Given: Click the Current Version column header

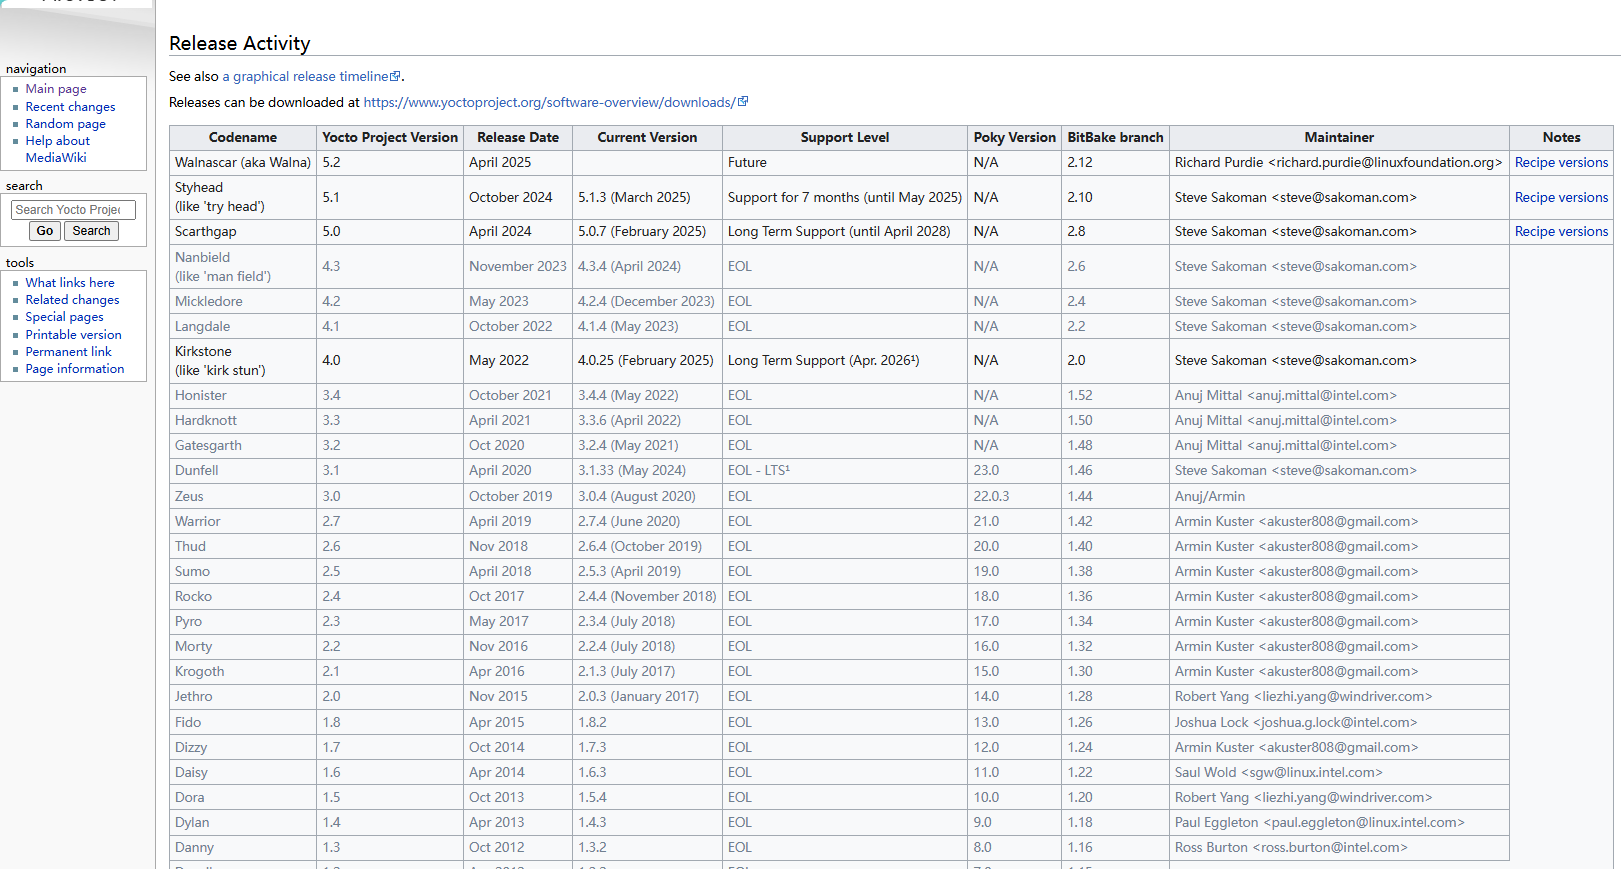Looking at the screenshot, I should [647, 138].
